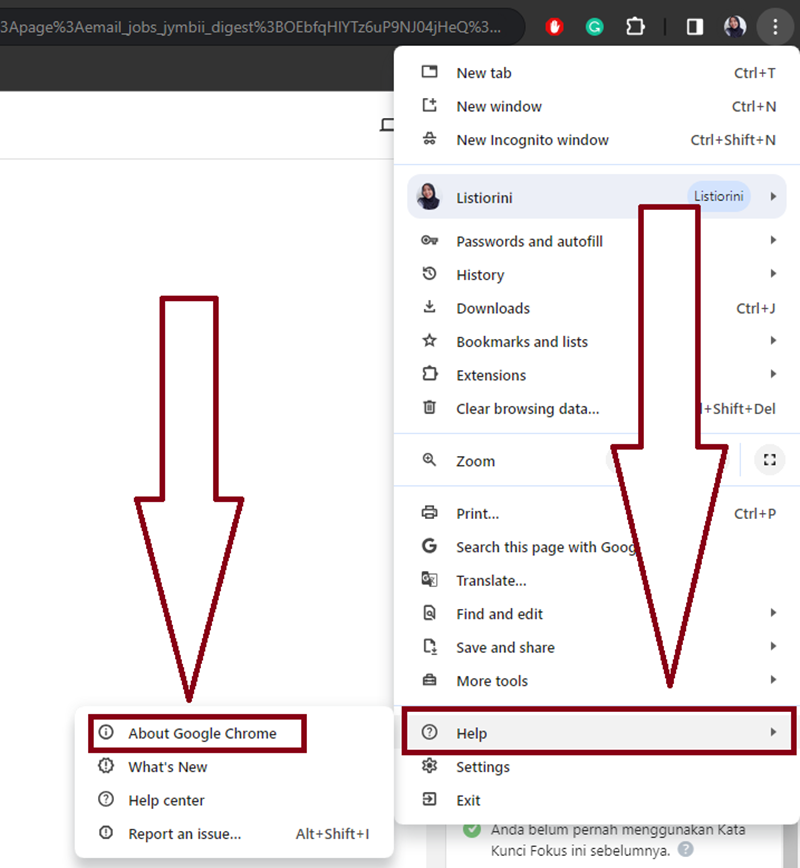
Task: Click the History clock icon
Action: [430, 273]
